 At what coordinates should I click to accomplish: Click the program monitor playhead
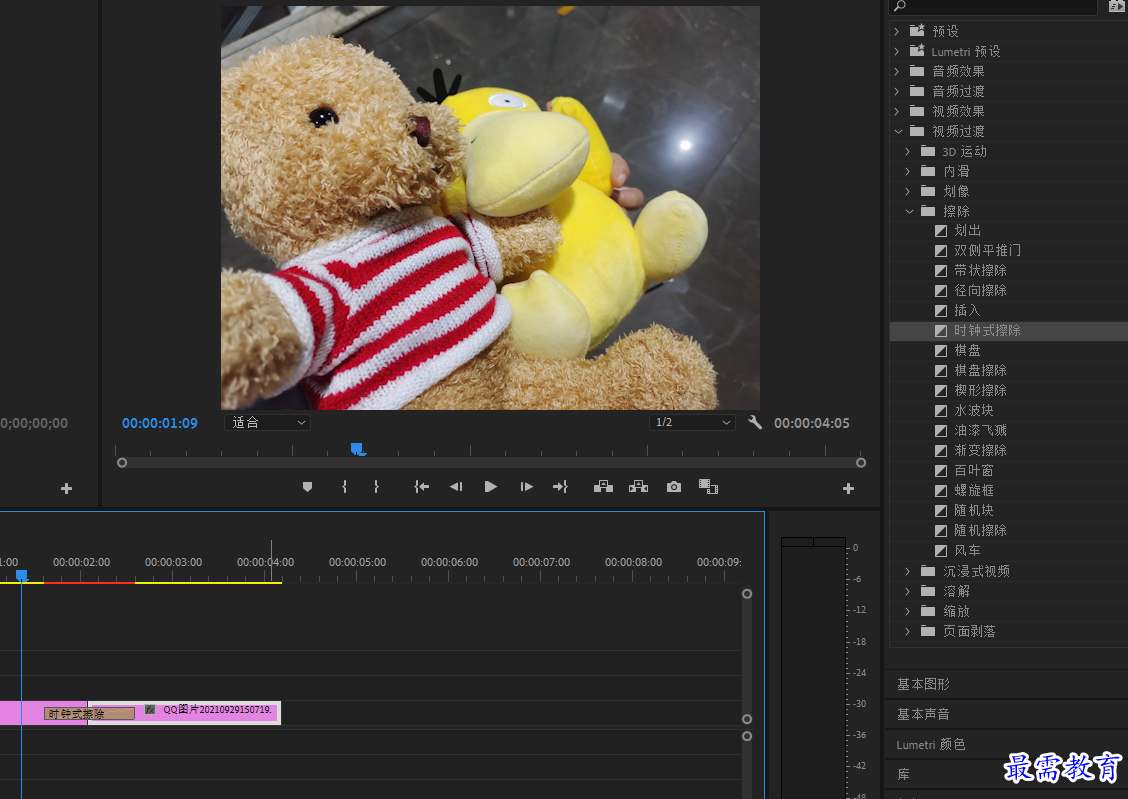tap(358, 449)
